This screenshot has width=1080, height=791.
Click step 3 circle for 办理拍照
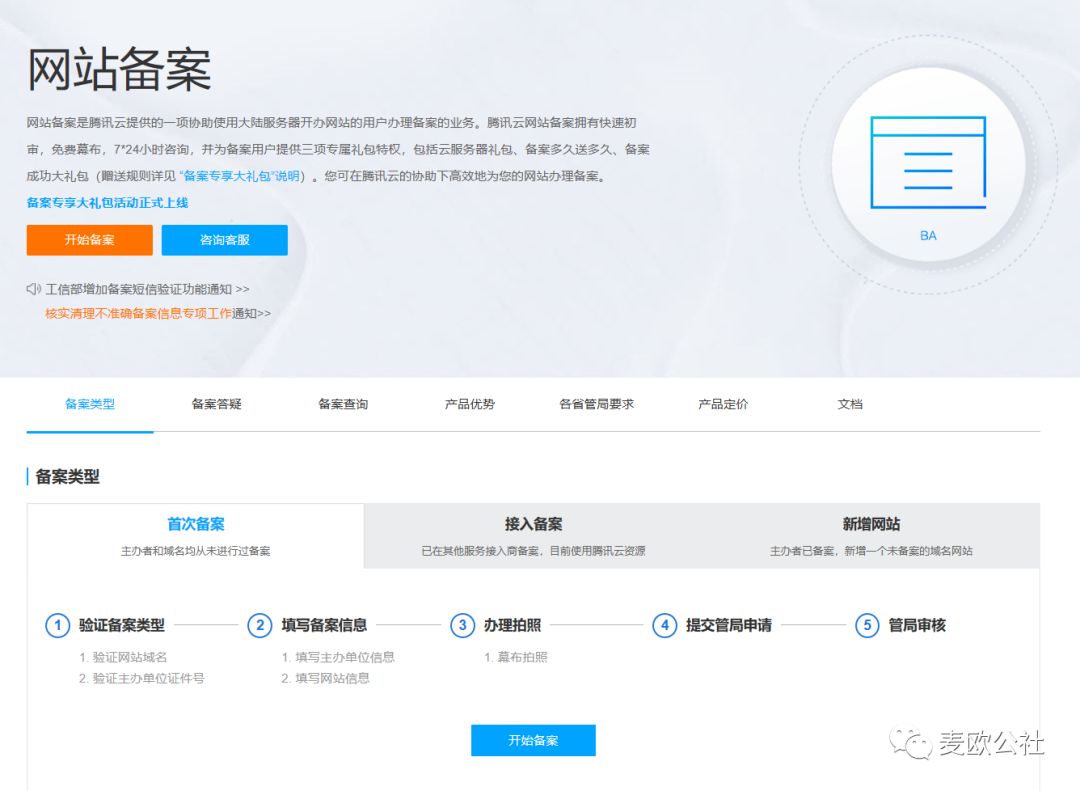pos(462,625)
